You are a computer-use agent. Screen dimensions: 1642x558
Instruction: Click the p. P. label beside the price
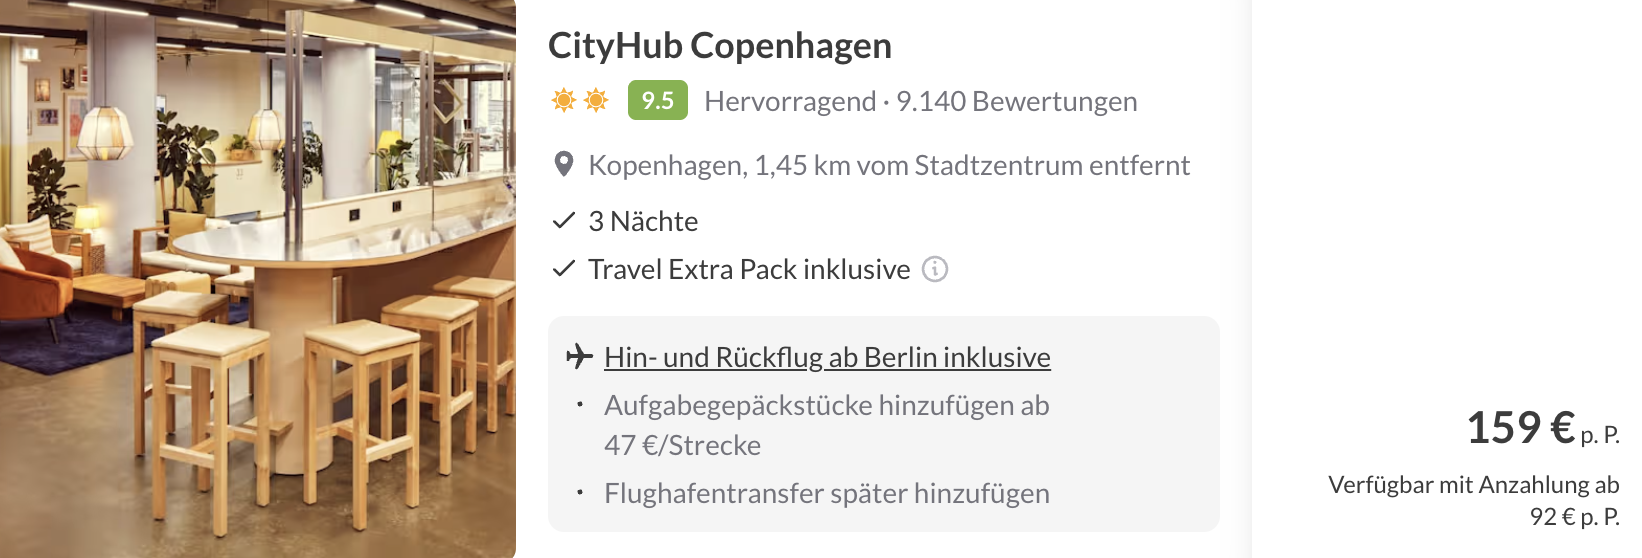(1600, 435)
